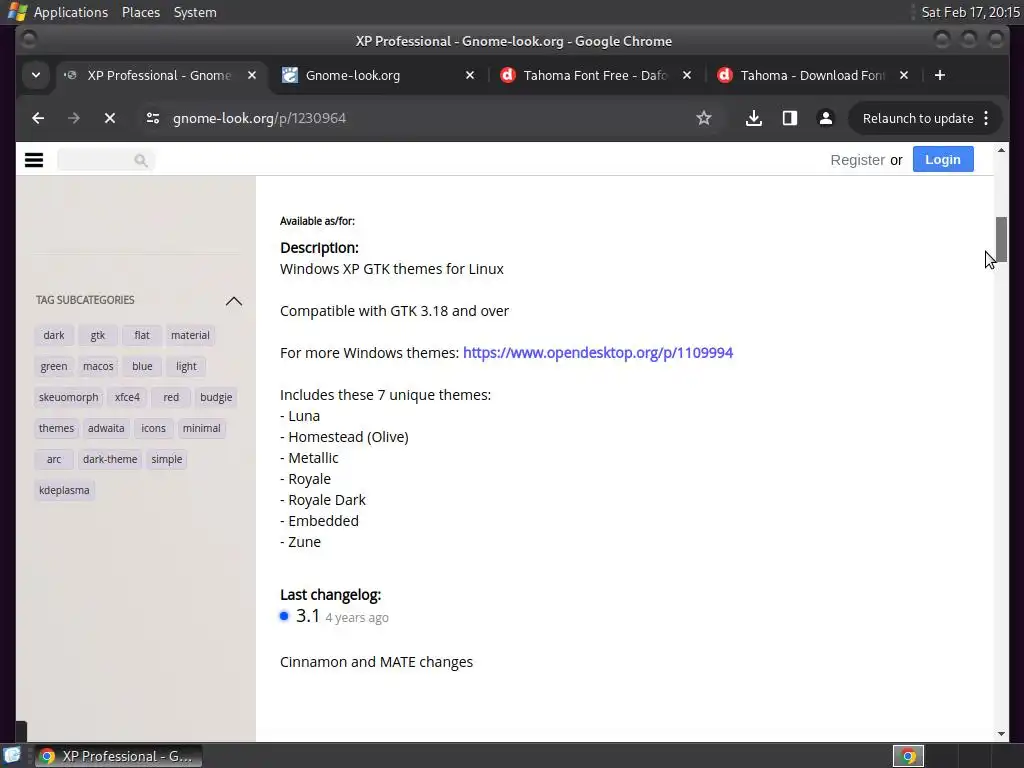Go back to the previous page
The height and width of the screenshot is (768, 1024).
pyautogui.click(x=38, y=118)
